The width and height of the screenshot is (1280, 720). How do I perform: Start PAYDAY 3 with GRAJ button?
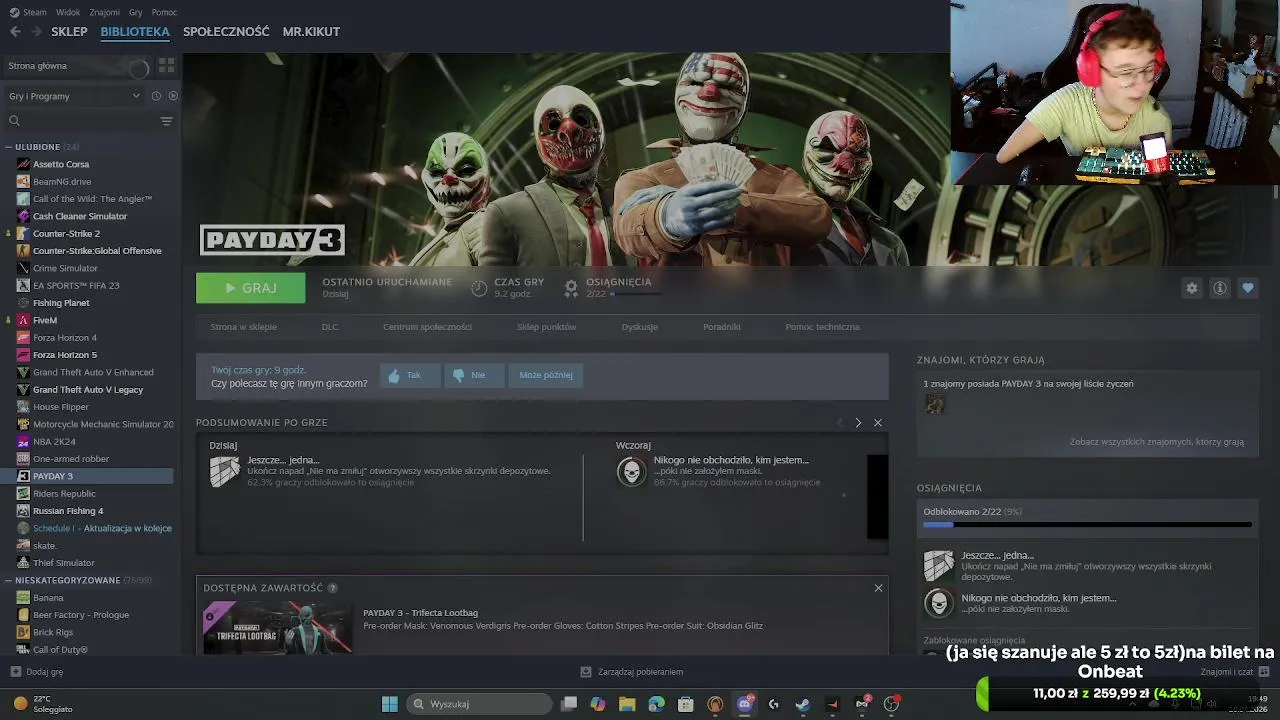point(251,288)
